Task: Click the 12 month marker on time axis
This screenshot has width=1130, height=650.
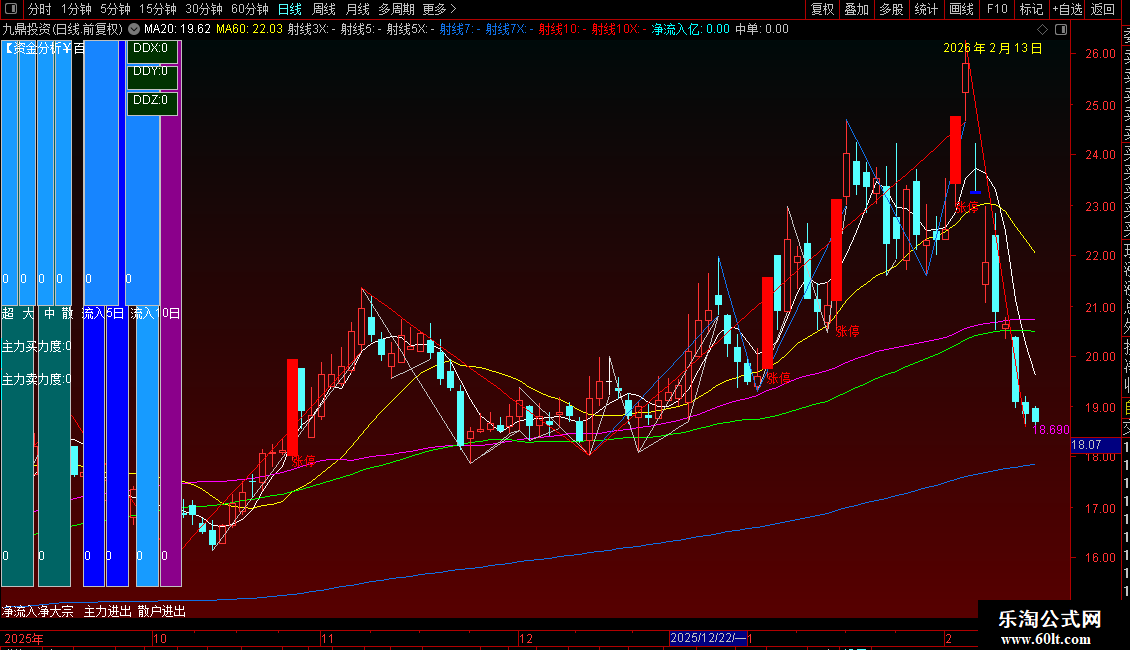Action: click(526, 638)
